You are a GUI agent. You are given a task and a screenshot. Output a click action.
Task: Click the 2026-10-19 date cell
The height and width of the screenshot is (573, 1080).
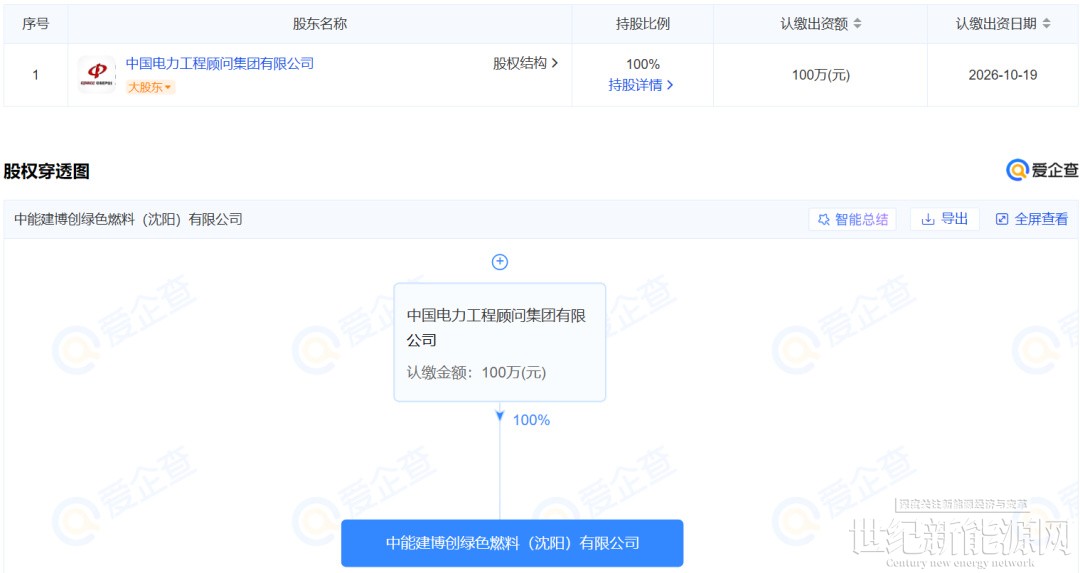1003,75
